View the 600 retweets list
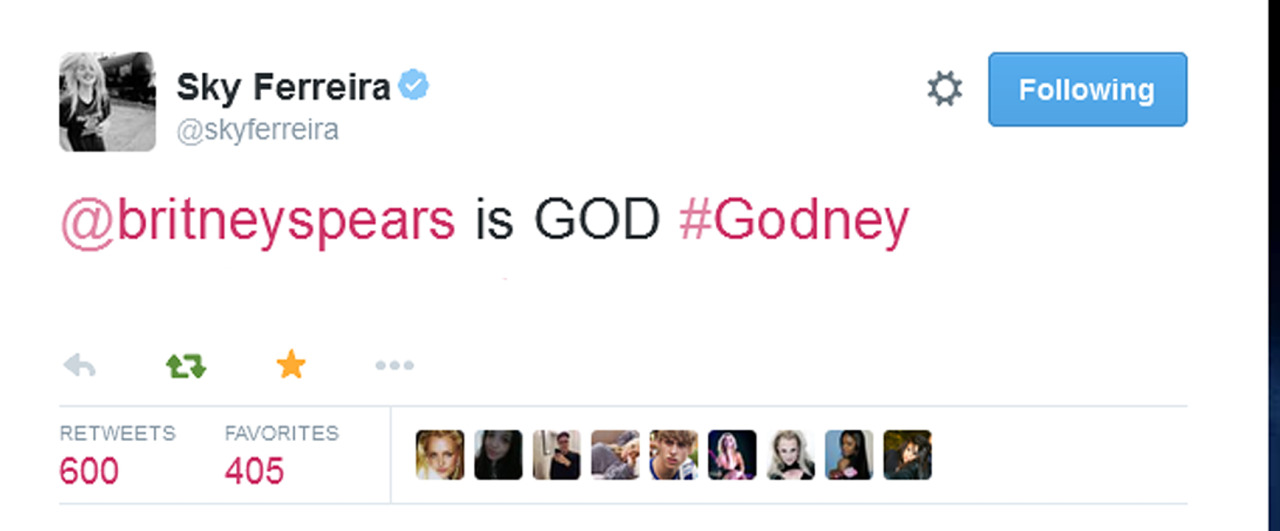 click(x=90, y=469)
